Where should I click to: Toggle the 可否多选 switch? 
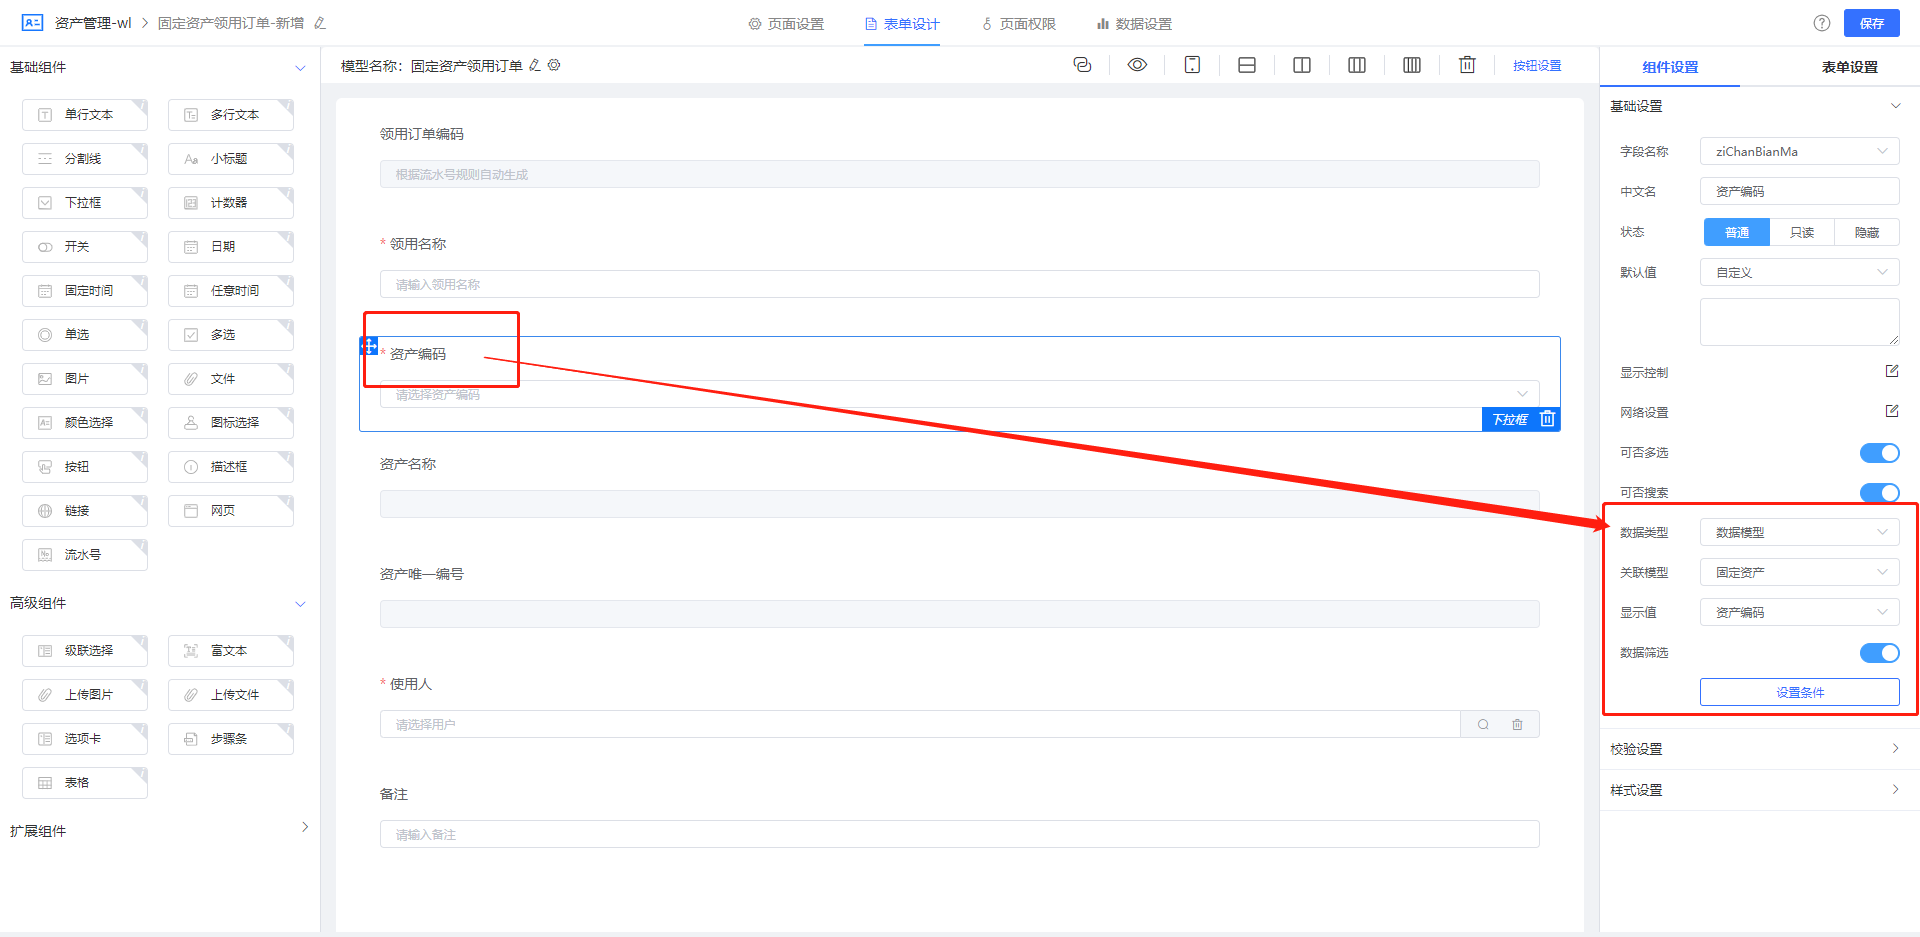click(x=1879, y=453)
